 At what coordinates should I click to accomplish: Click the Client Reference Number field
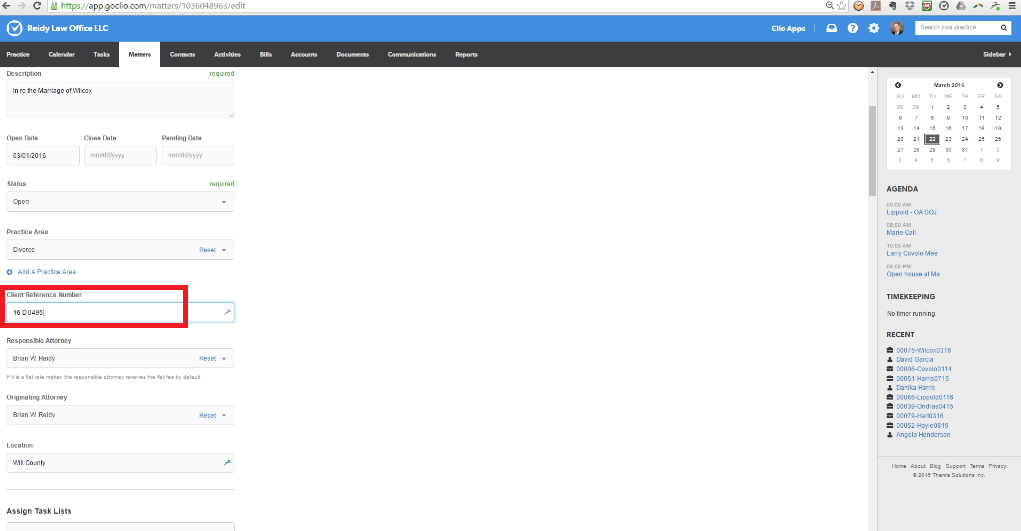pos(115,313)
